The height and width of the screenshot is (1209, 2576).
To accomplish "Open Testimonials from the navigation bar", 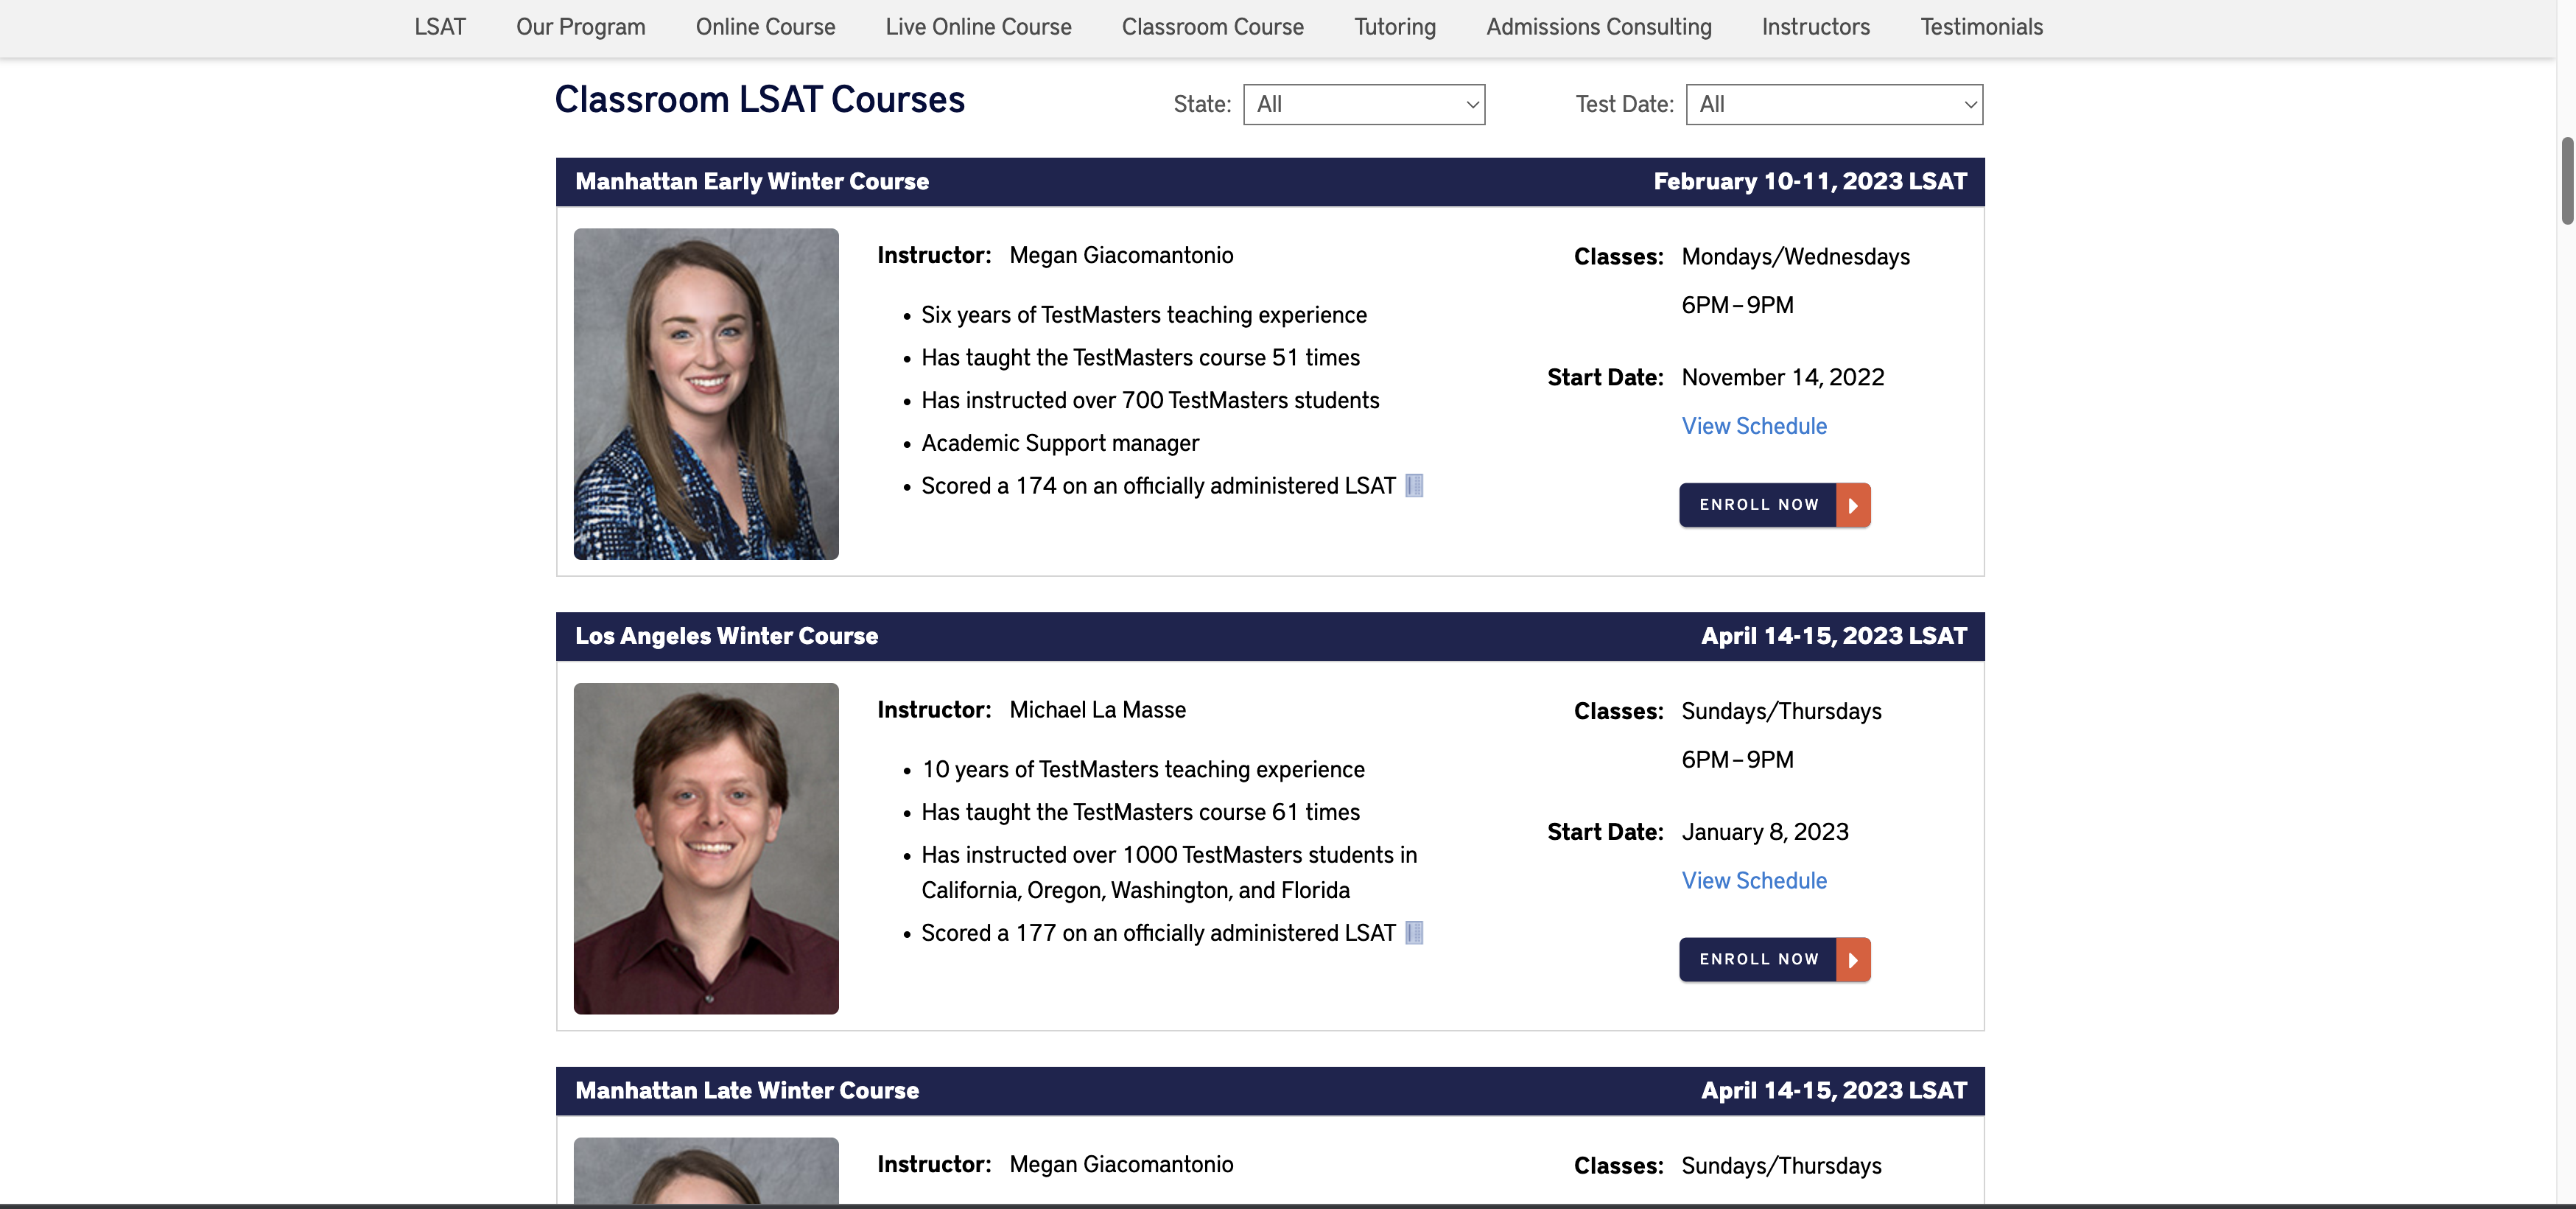I will click(x=1981, y=27).
